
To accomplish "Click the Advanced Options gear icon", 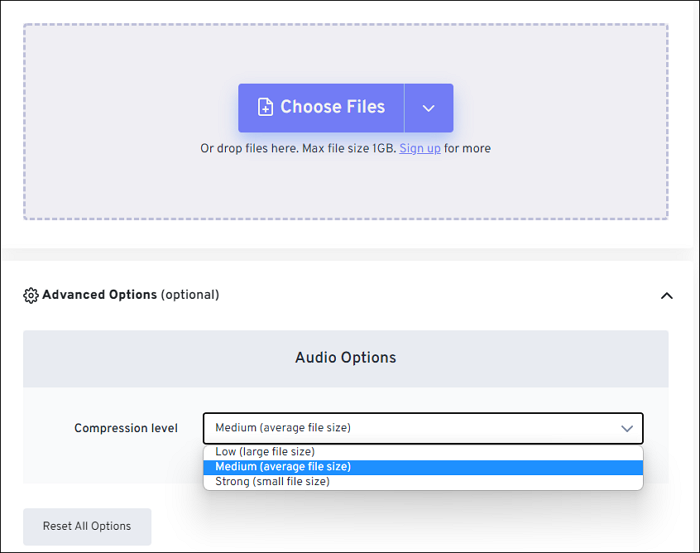I will click(30, 296).
